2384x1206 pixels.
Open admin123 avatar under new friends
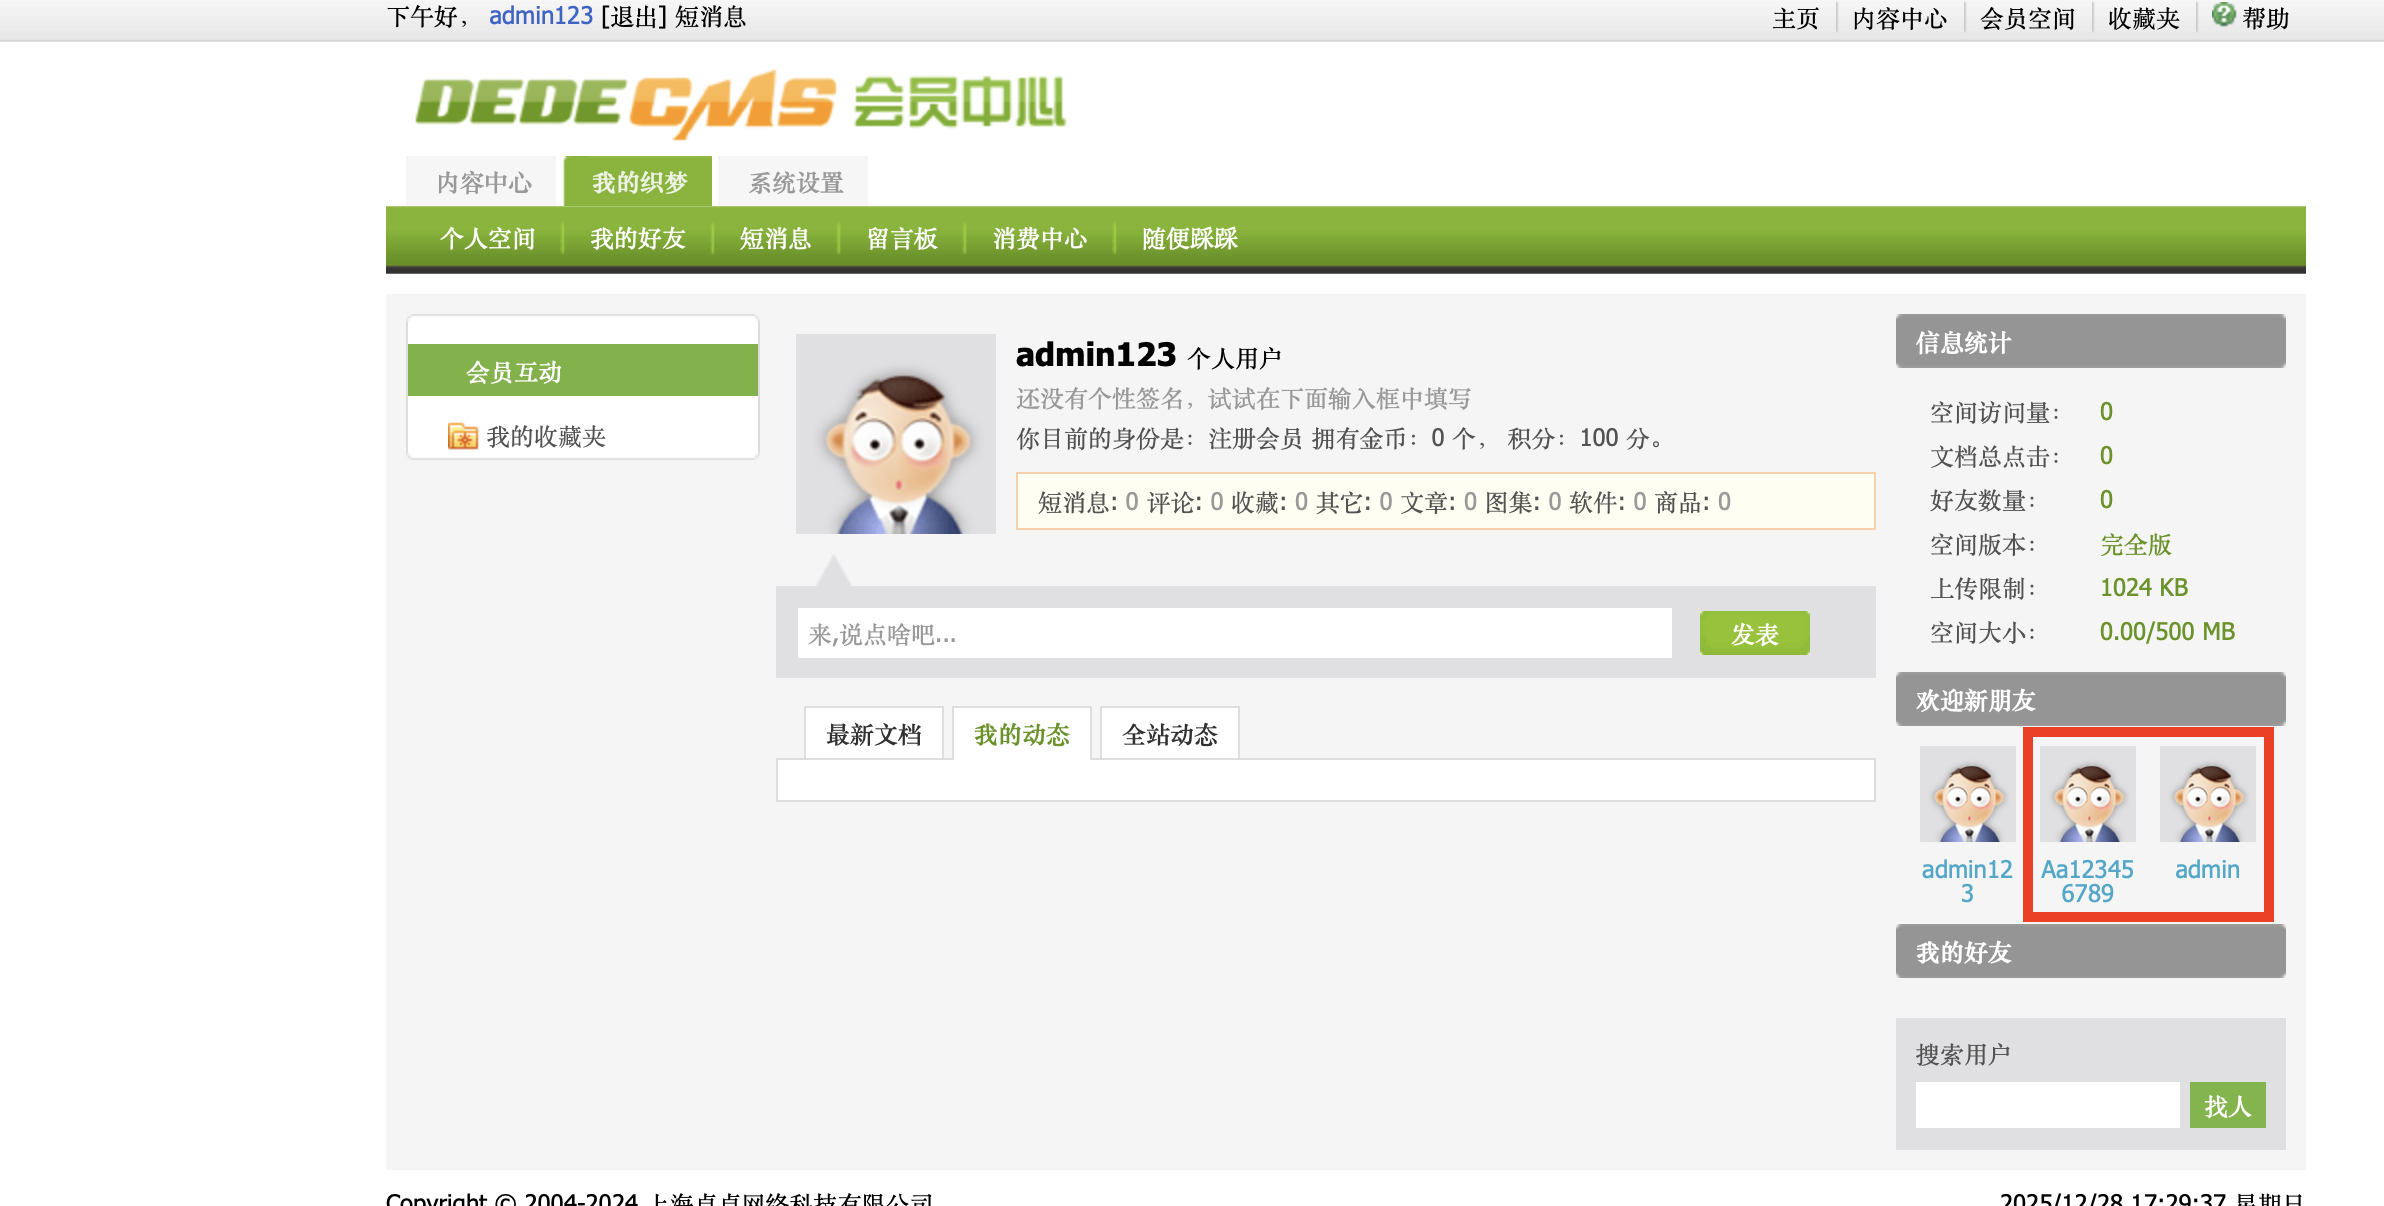click(1967, 794)
